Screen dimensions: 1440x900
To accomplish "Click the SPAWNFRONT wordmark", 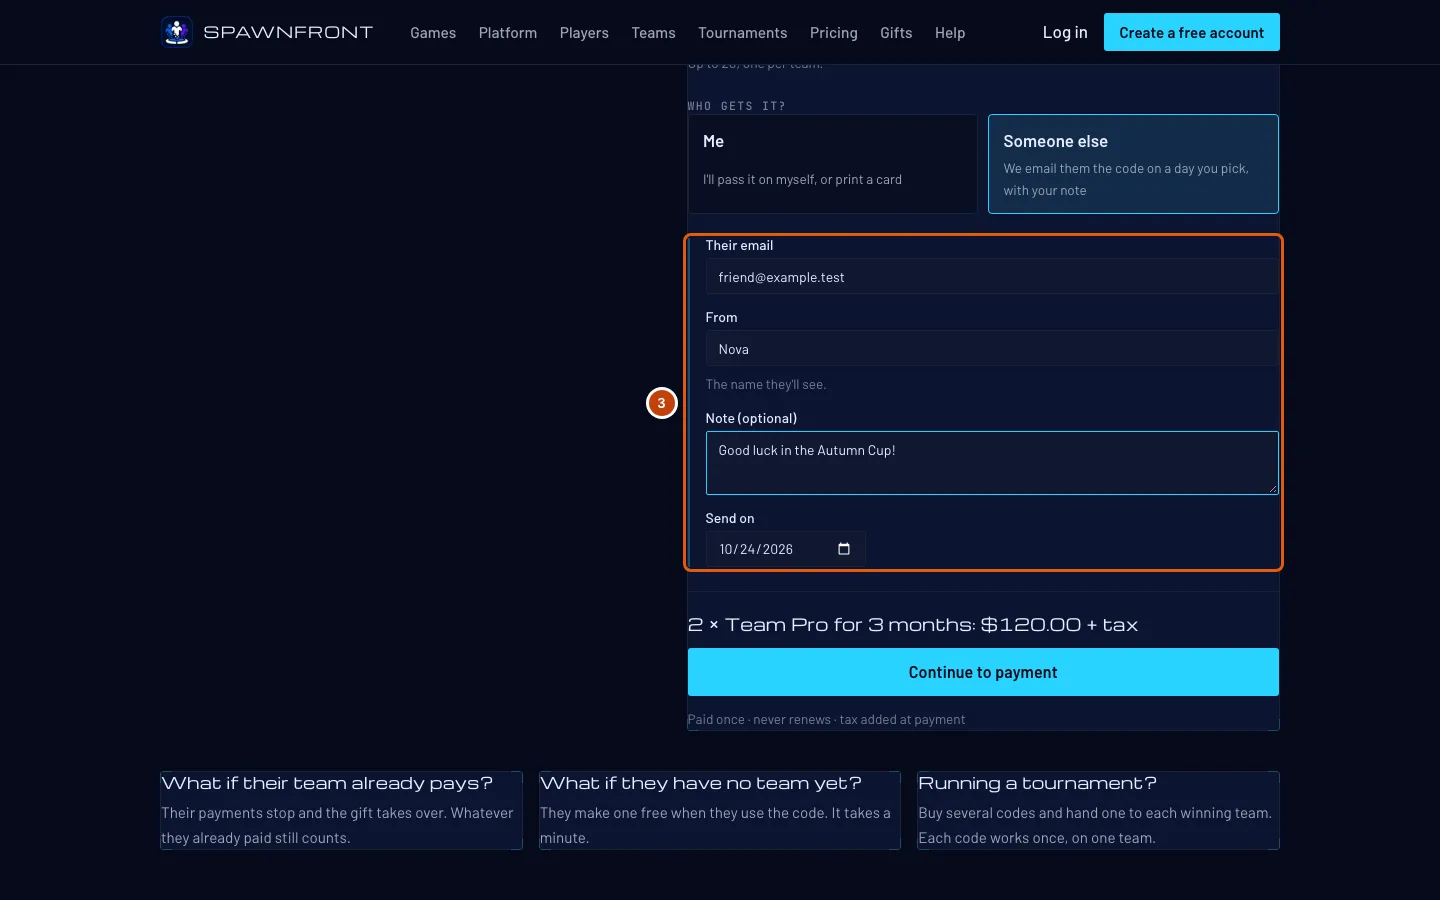I will pyautogui.click(x=288, y=32).
